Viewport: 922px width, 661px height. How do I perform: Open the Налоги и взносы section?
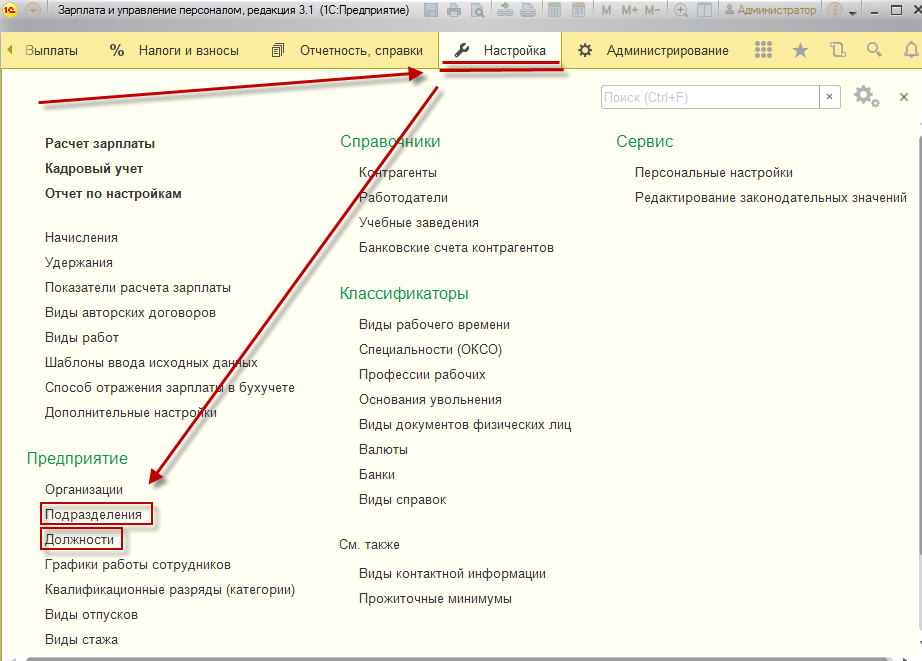coord(188,50)
